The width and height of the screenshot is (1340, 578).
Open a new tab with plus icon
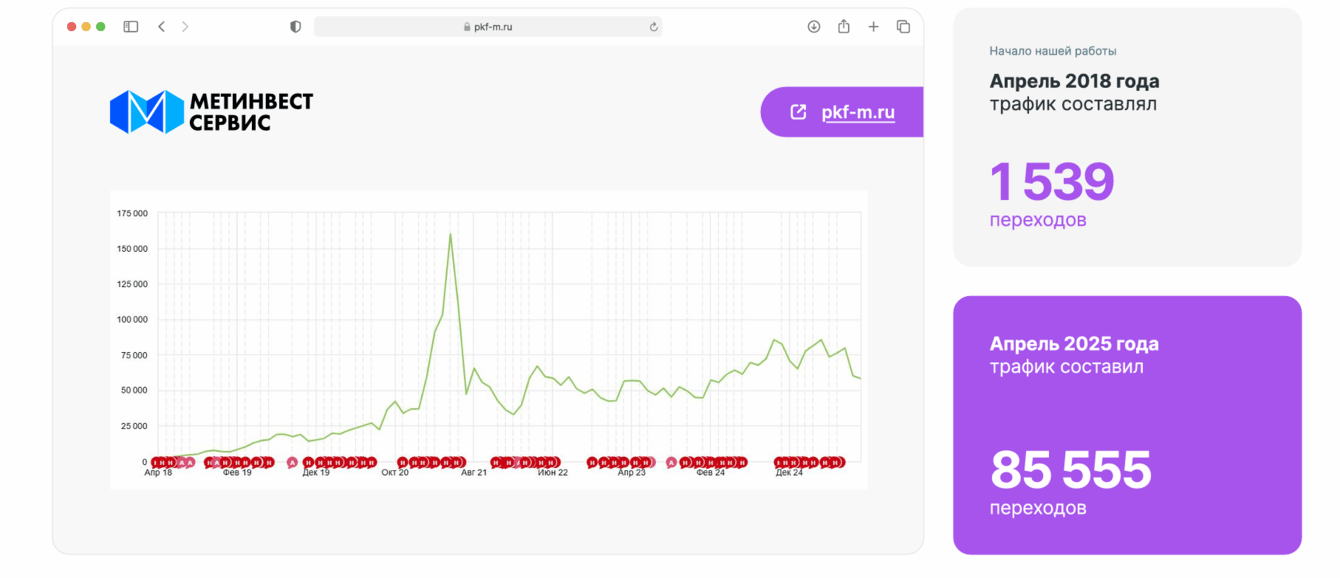(873, 27)
